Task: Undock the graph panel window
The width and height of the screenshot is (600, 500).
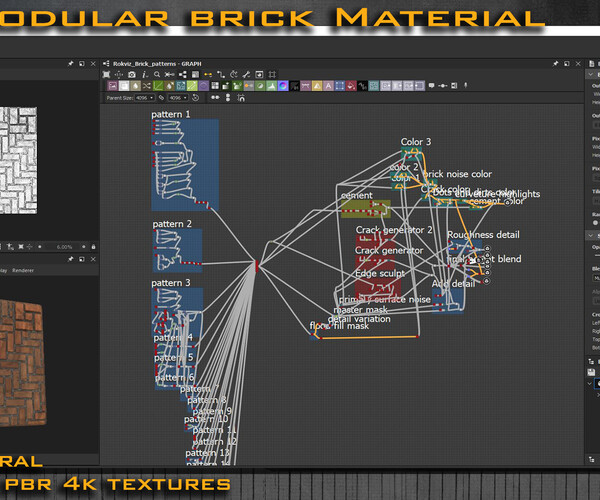Action: coord(567,64)
